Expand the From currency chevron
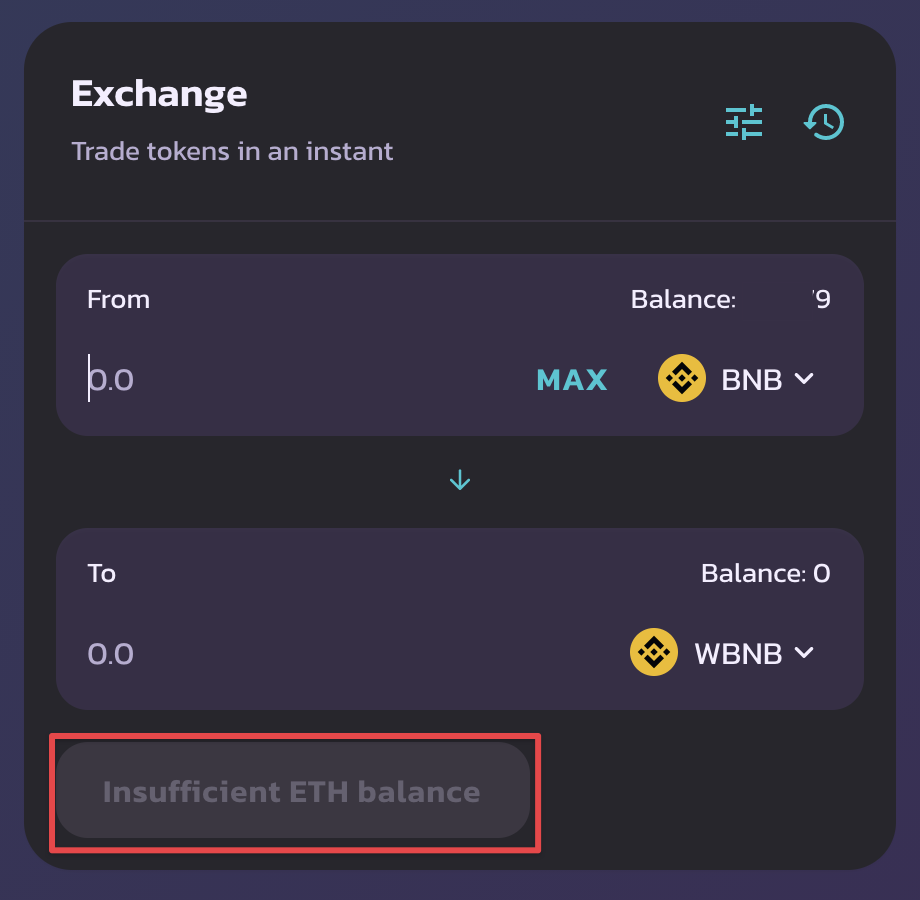 point(804,378)
